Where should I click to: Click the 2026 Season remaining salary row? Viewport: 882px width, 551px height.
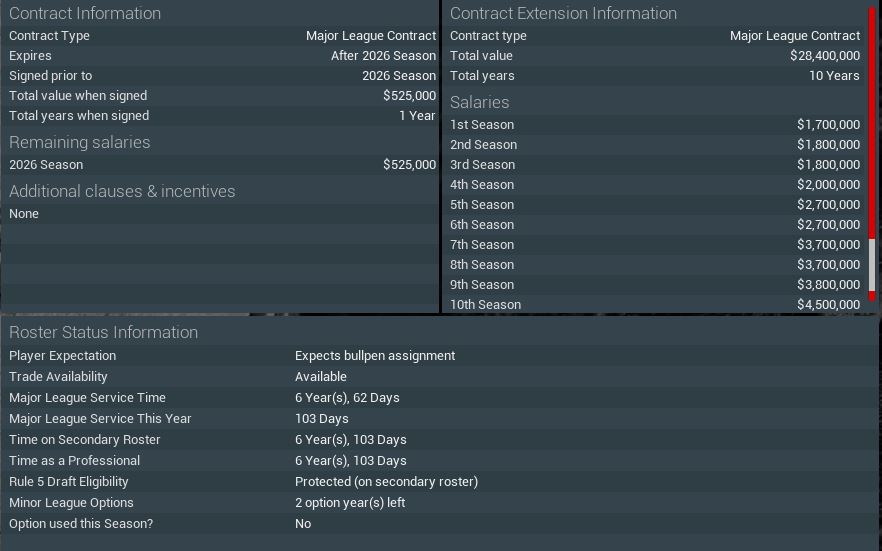[222, 165]
